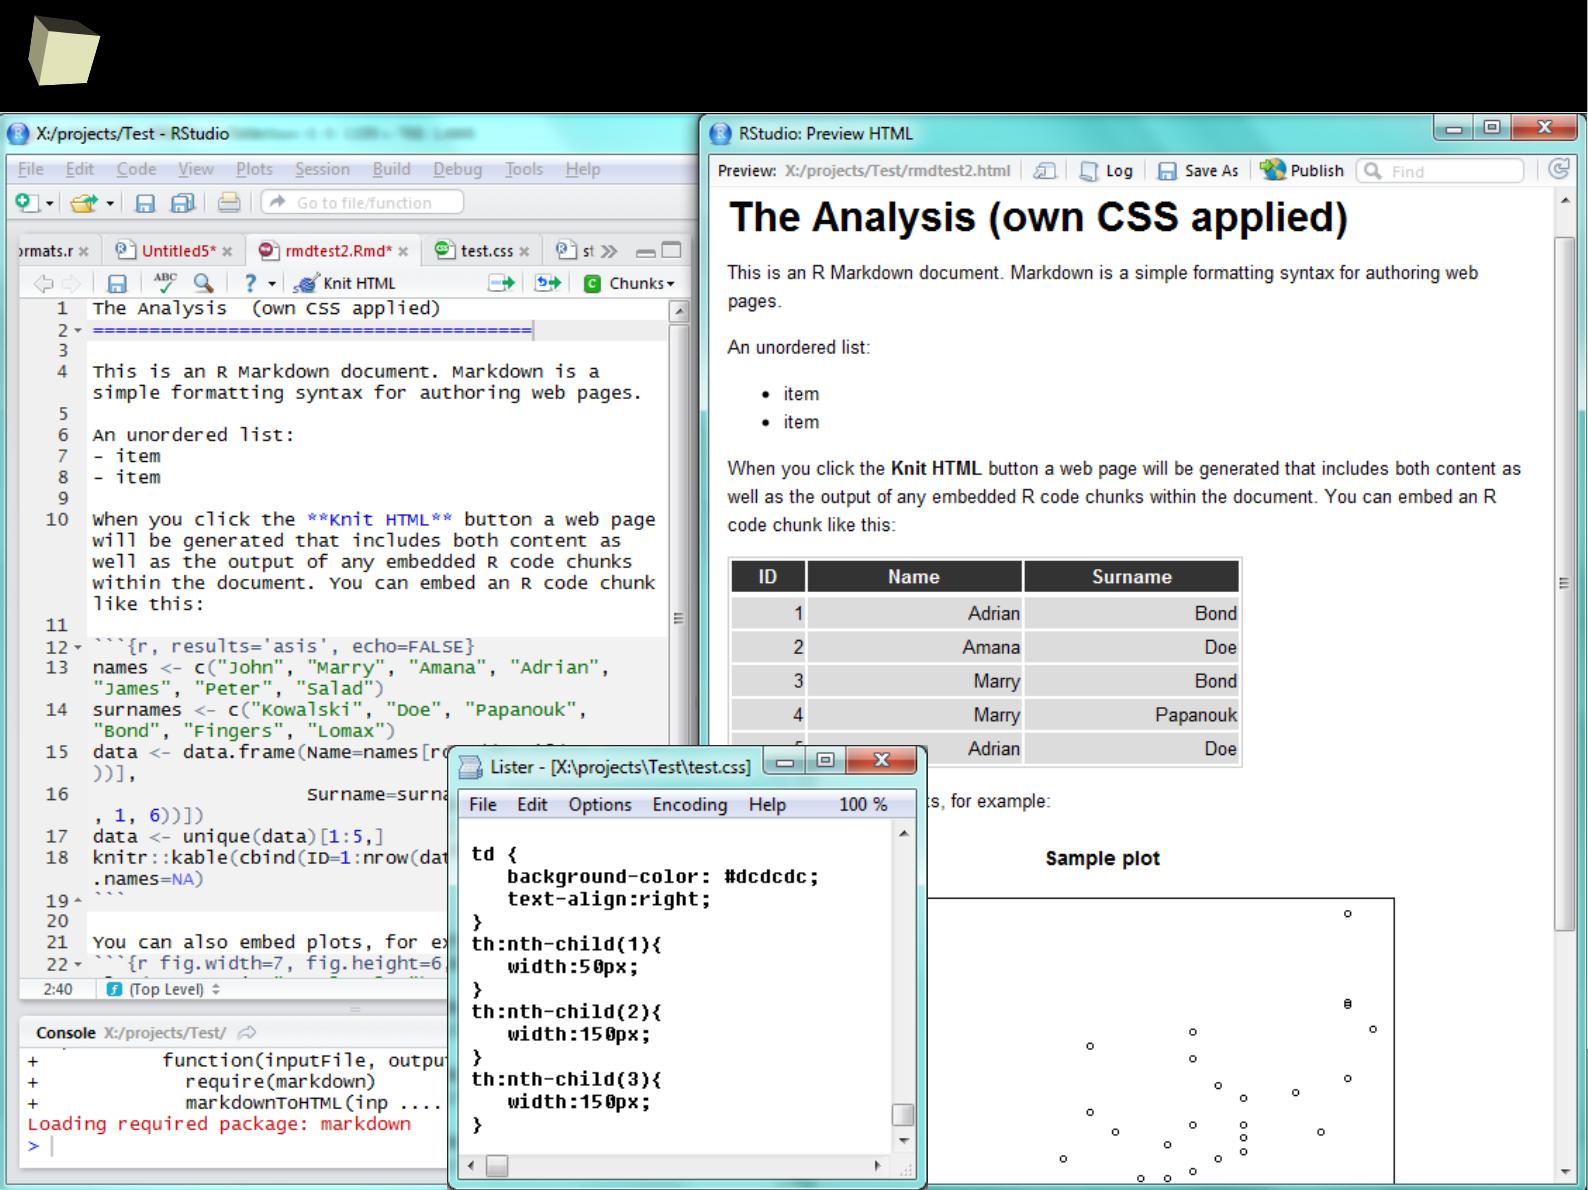This screenshot has width=1588, height=1190.
Task: Open Find/Replace with magnifier icon
Action: coord(203,283)
